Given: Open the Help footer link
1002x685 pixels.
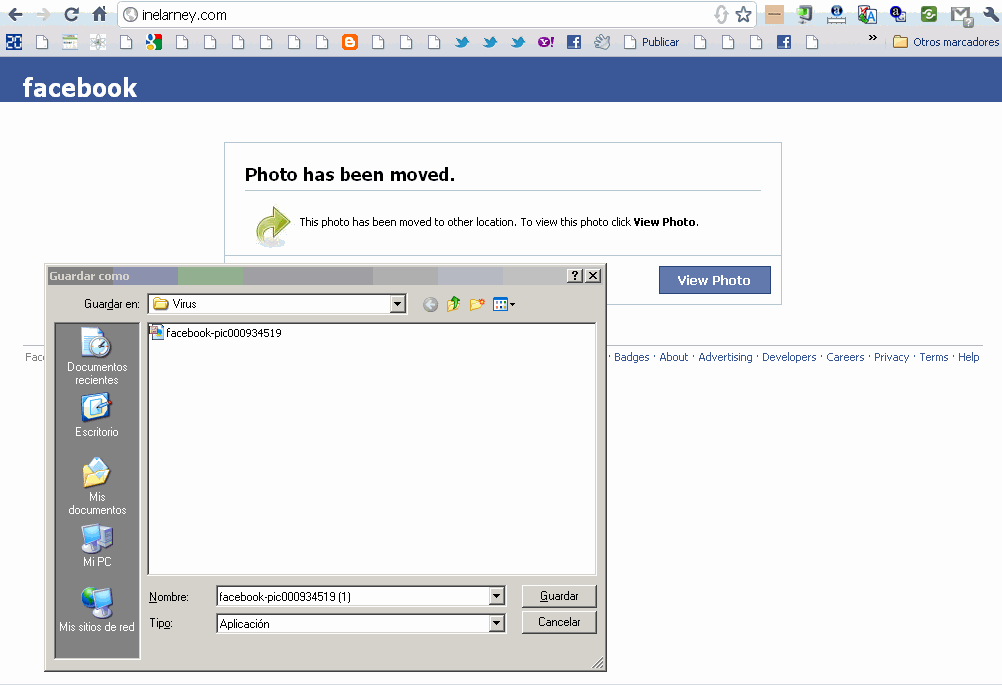Looking at the screenshot, I should [x=969, y=357].
